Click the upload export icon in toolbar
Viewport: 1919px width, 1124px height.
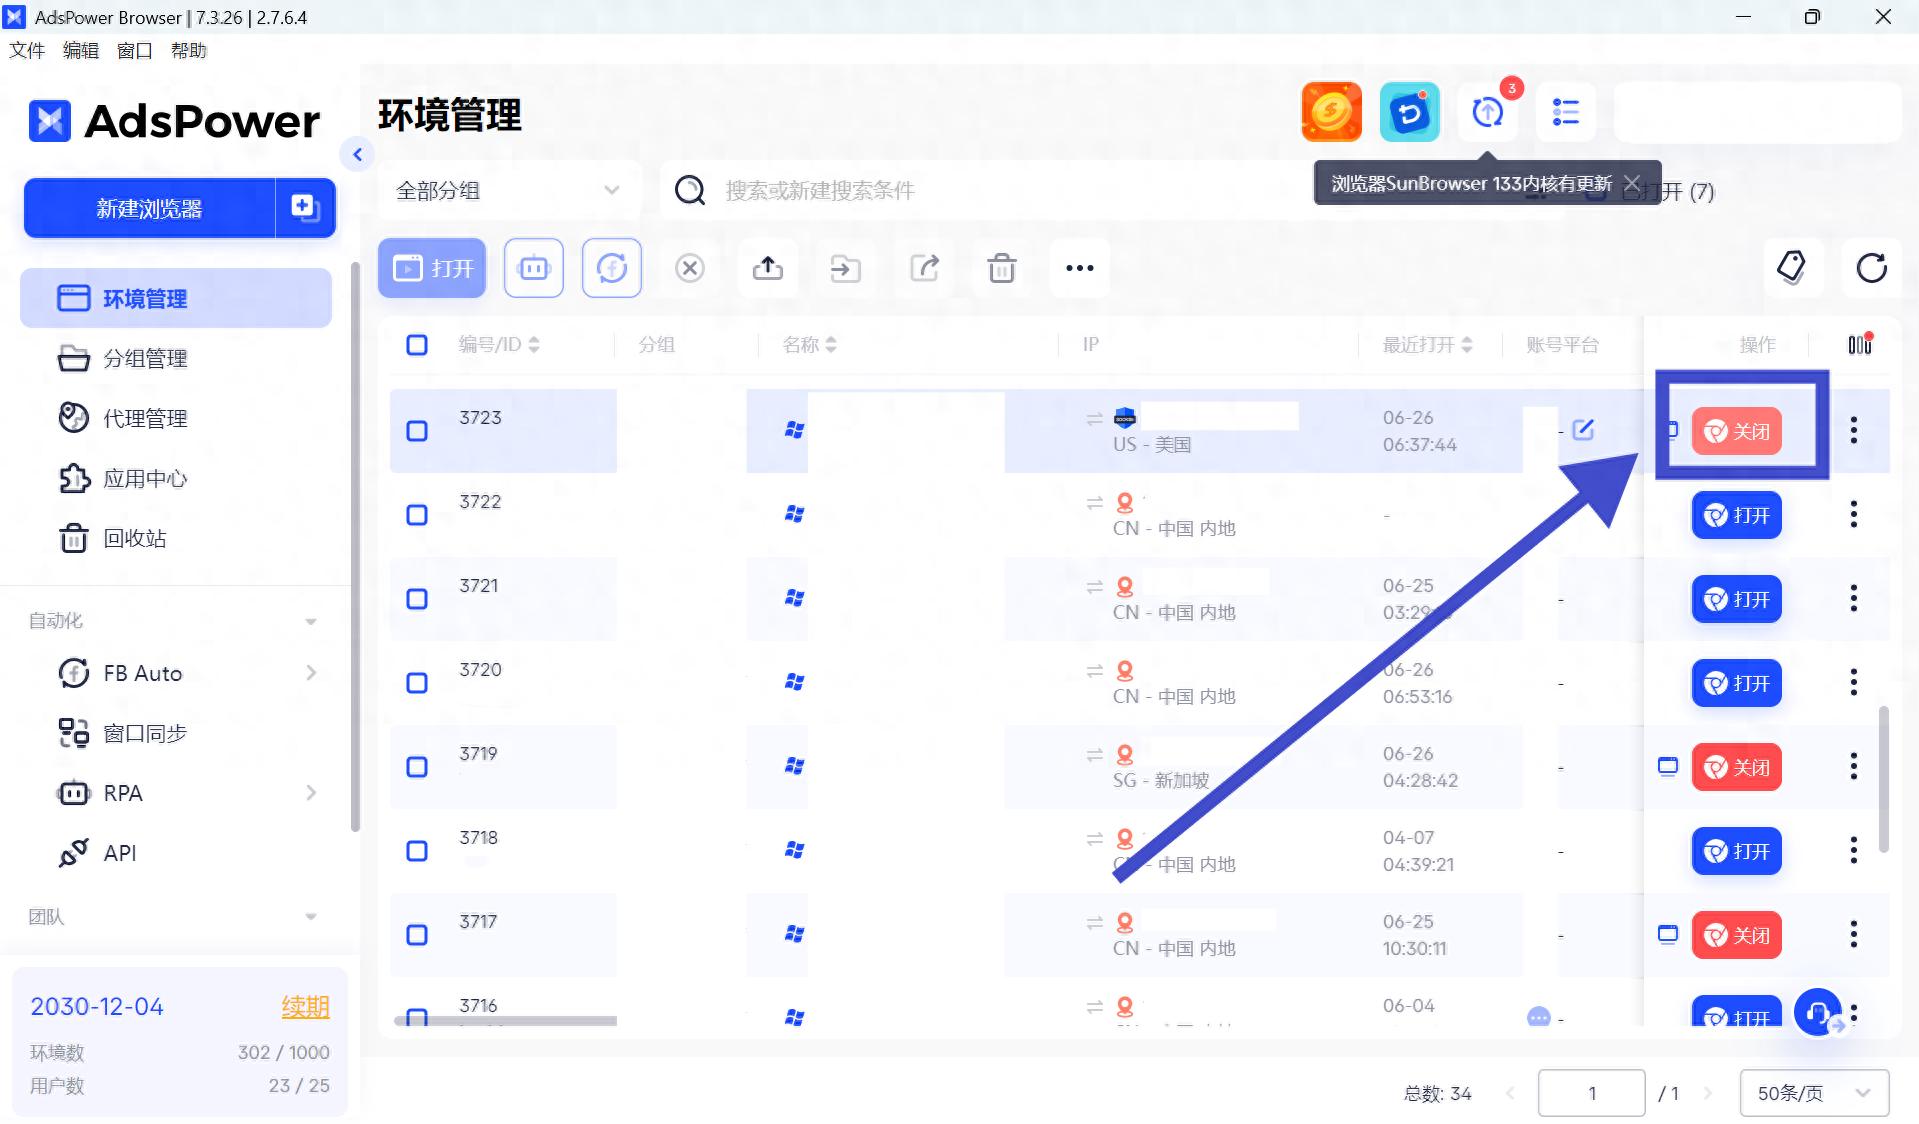pos(767,268)
